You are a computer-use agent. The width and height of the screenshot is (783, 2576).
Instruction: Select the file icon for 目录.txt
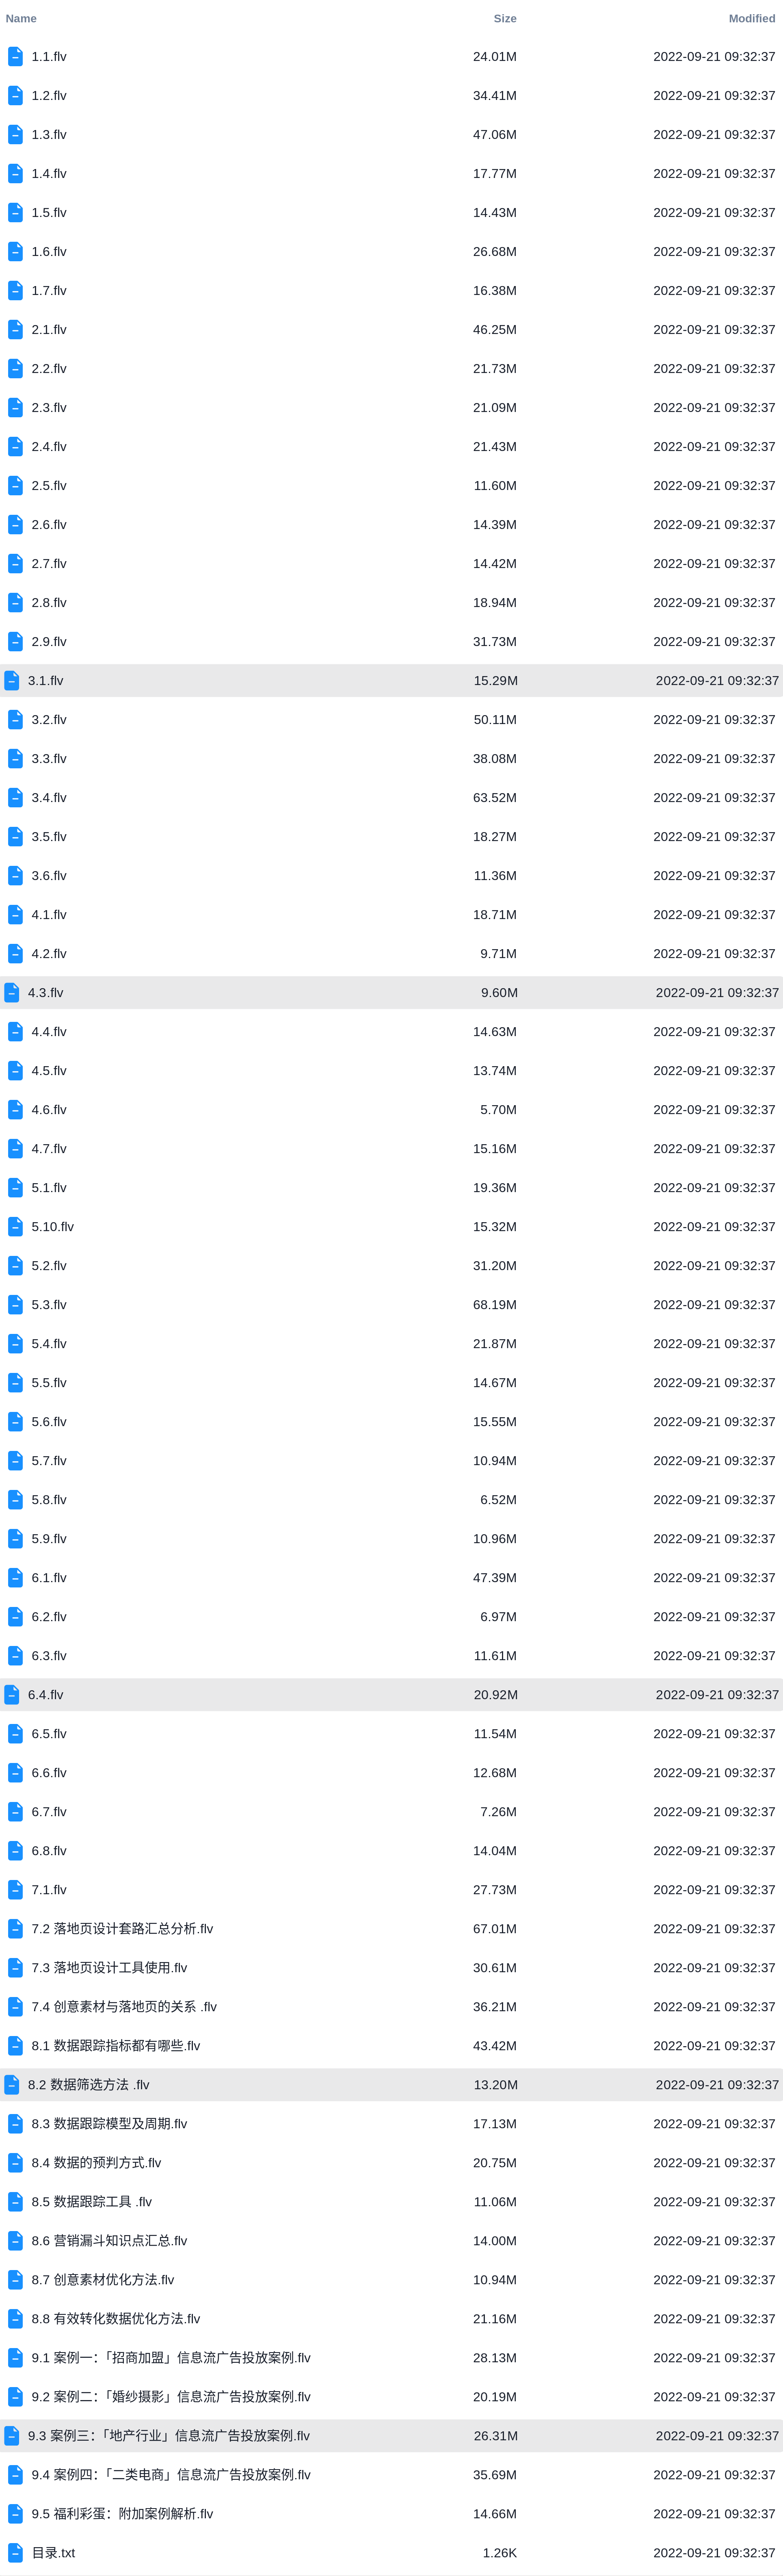click(15, 2553)
